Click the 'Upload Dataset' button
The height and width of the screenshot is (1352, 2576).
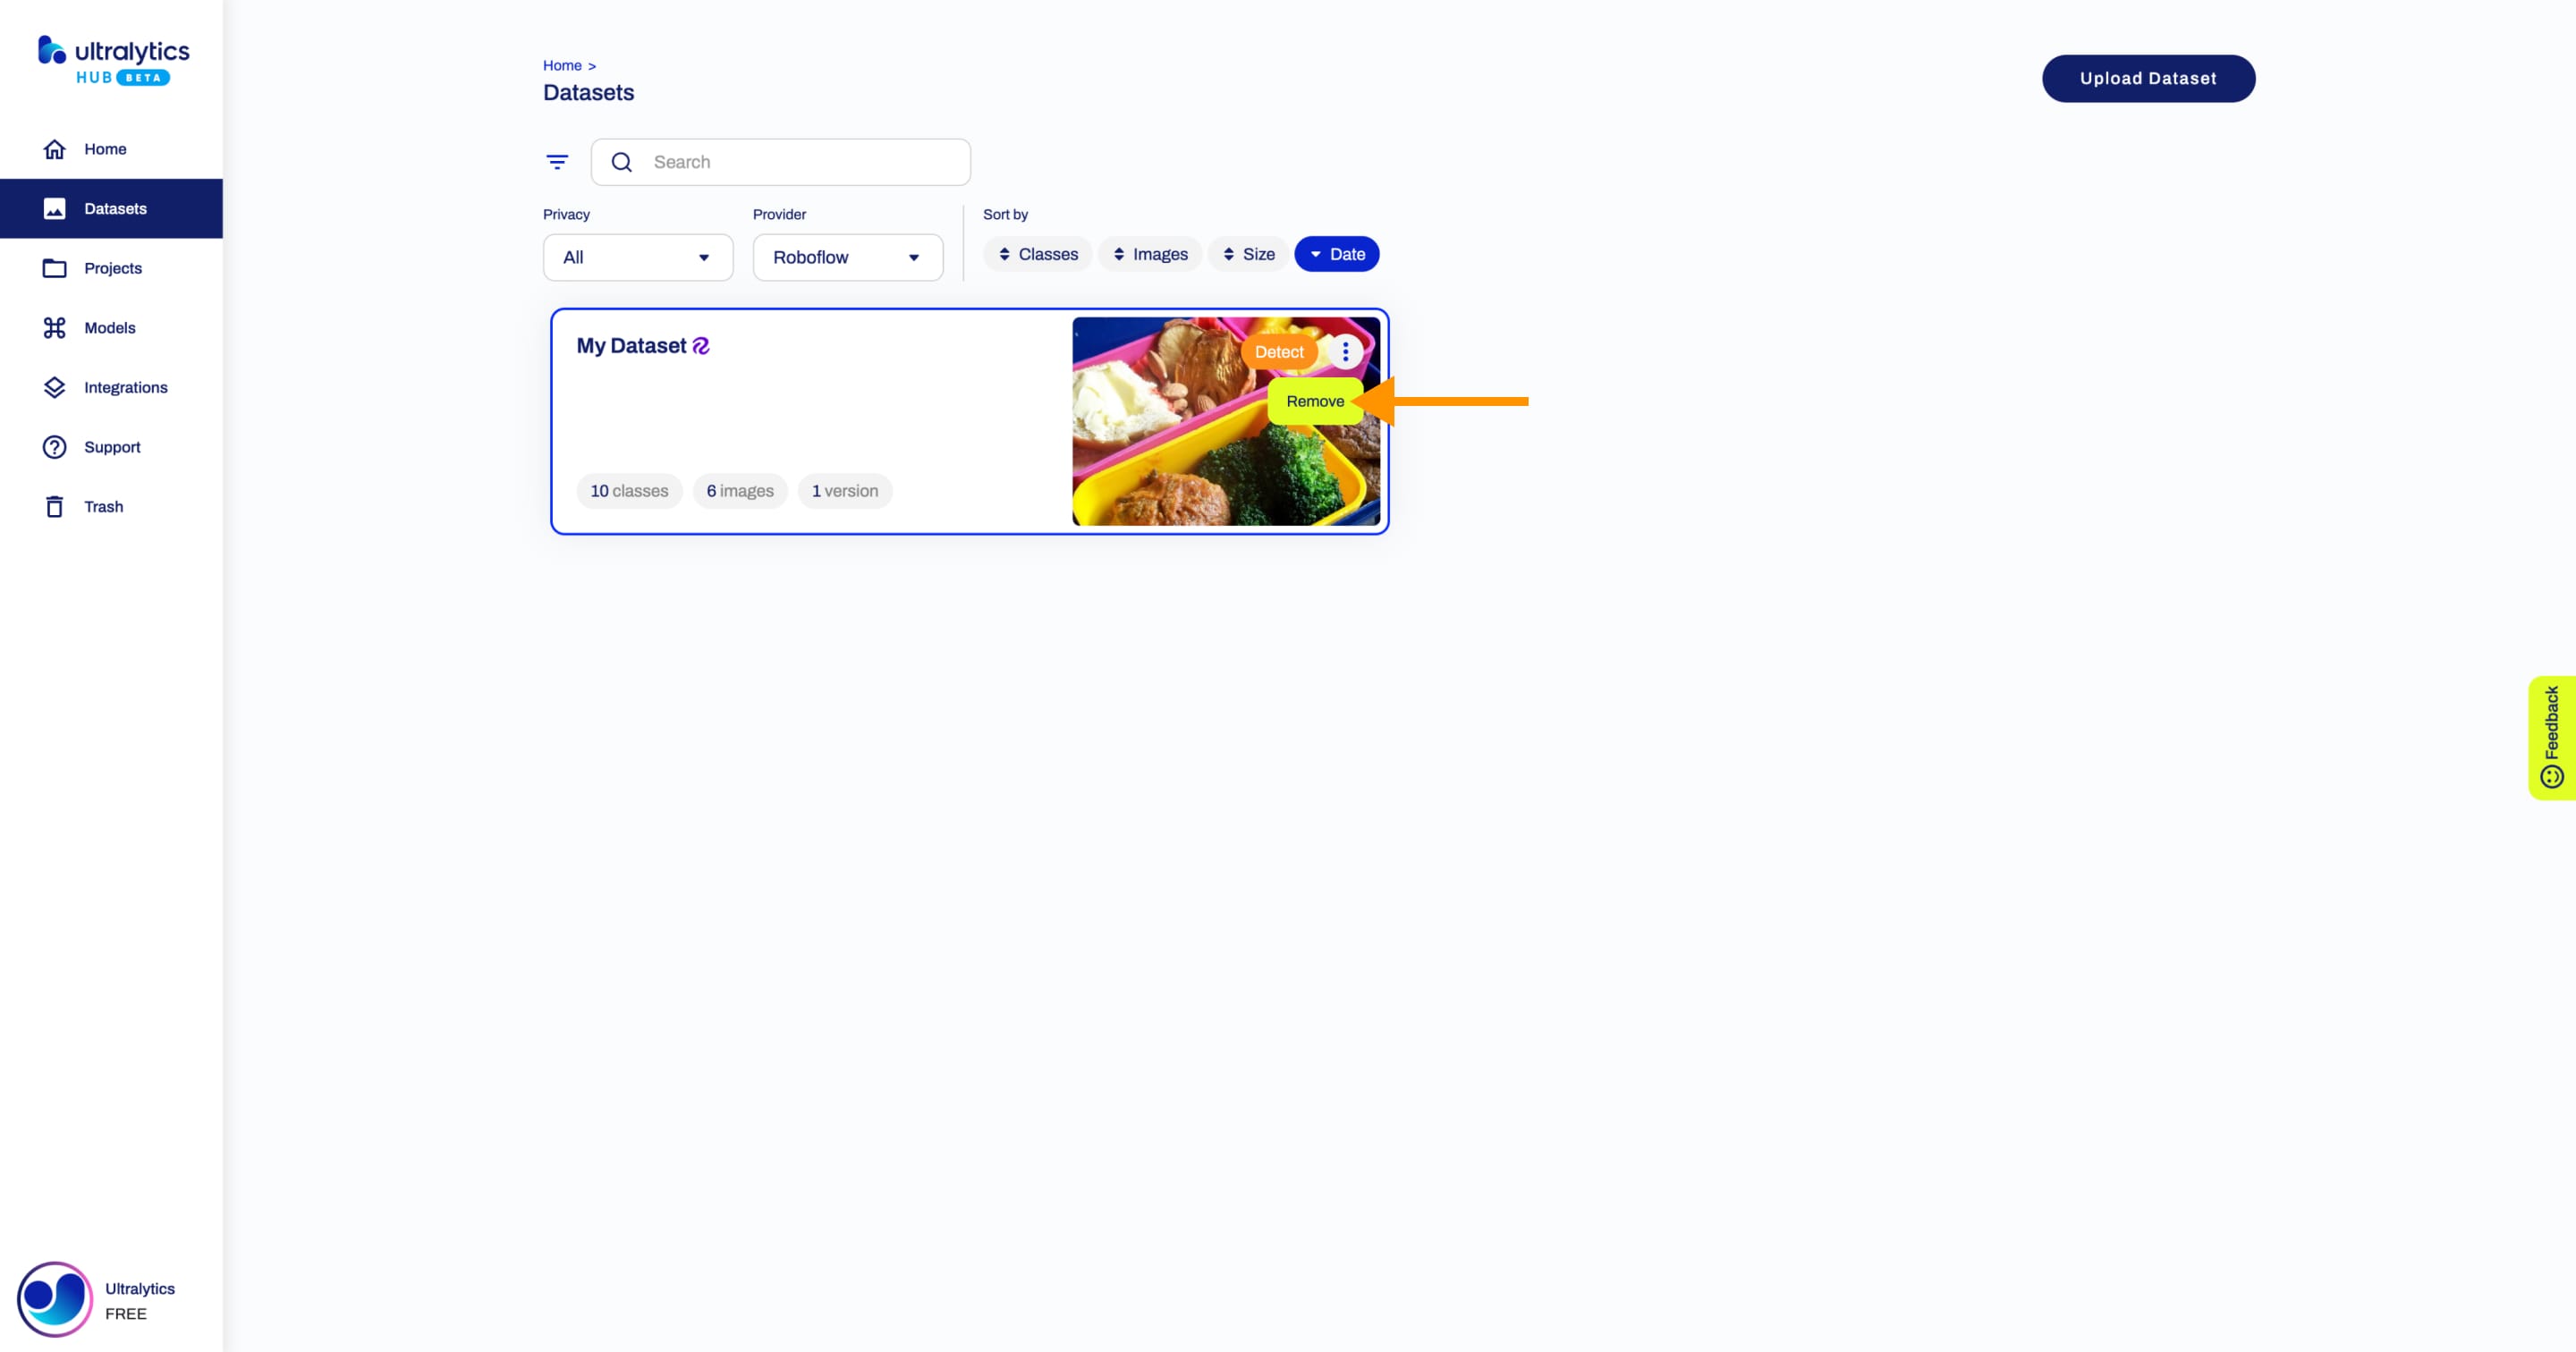click(2148, 79)
